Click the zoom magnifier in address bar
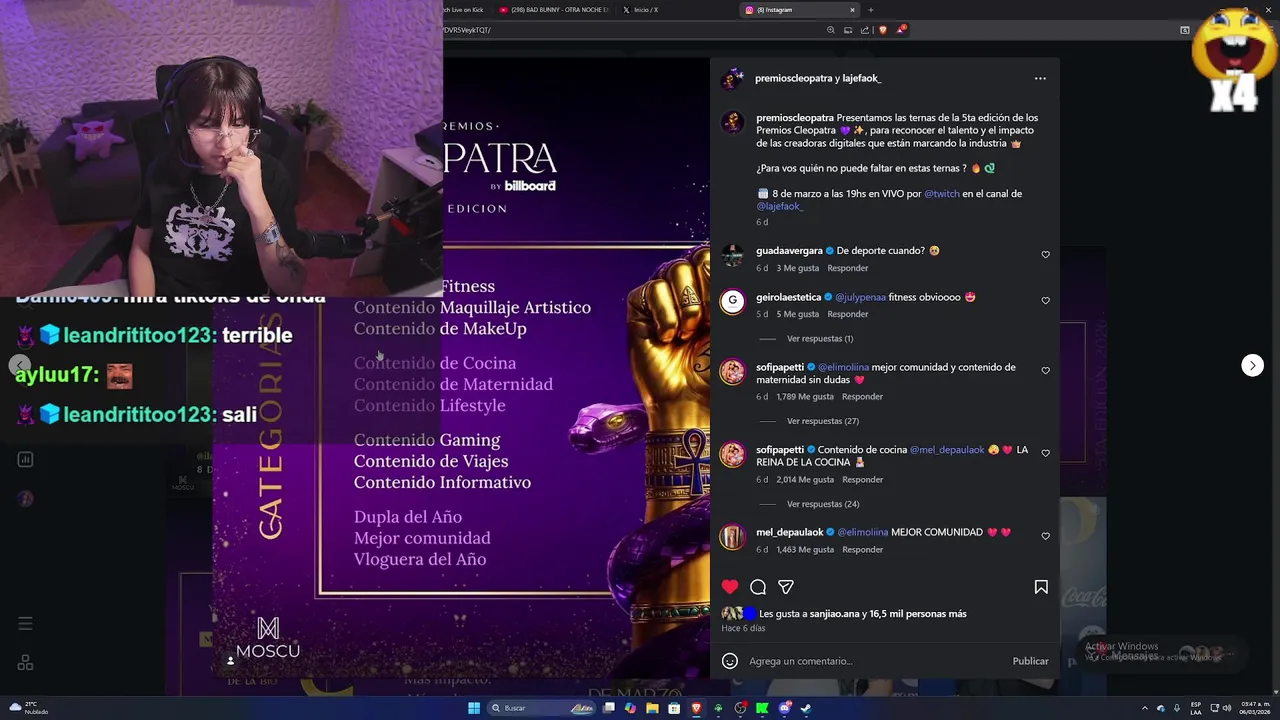 point(830,30)
